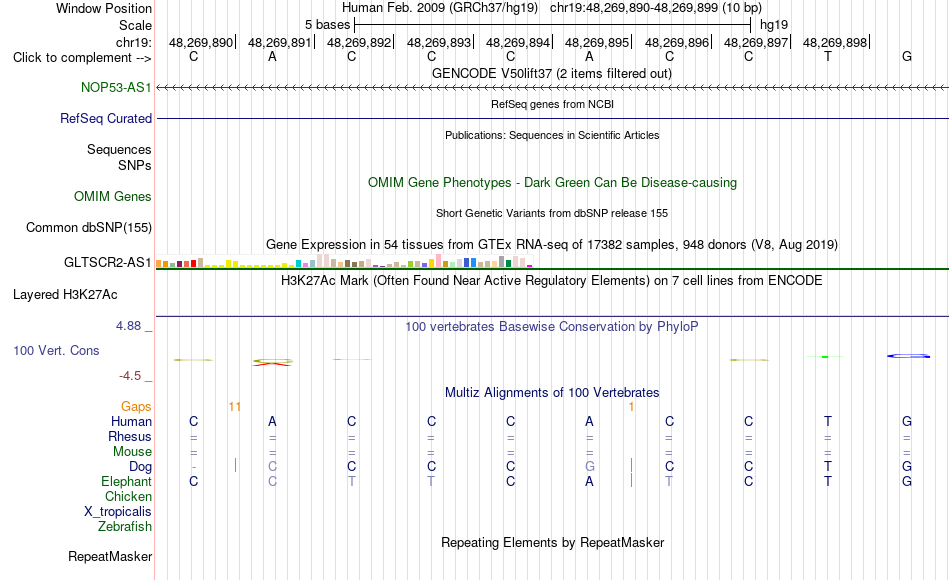Click the NOP53-AS1 gene label
The image size is (950, 580).
tap(116, 87)
